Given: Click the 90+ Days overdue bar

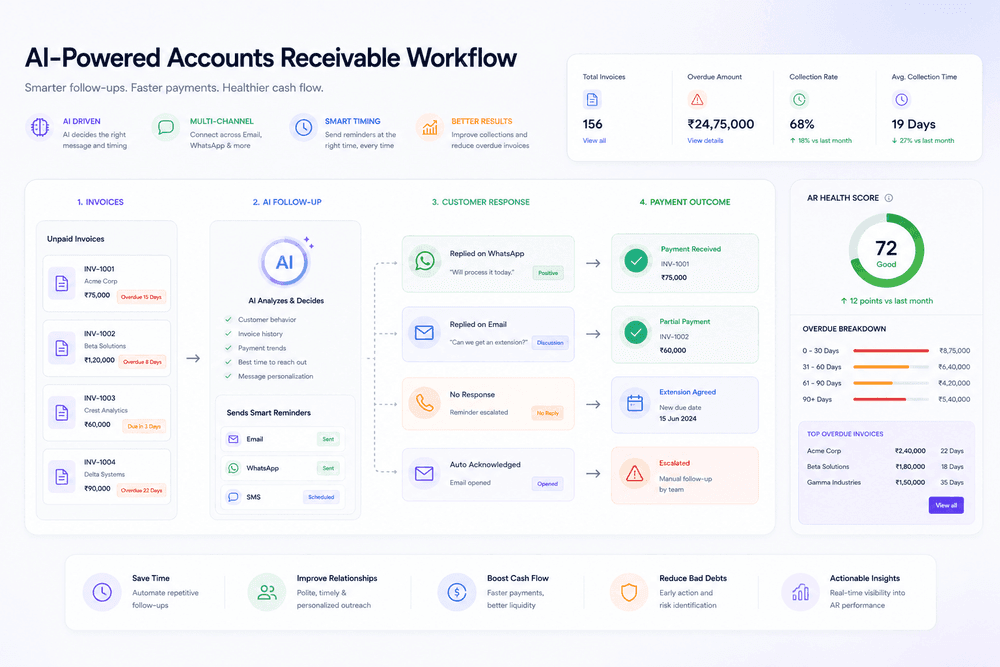Looking at the screenshot, I should click(x=891, y=400).
